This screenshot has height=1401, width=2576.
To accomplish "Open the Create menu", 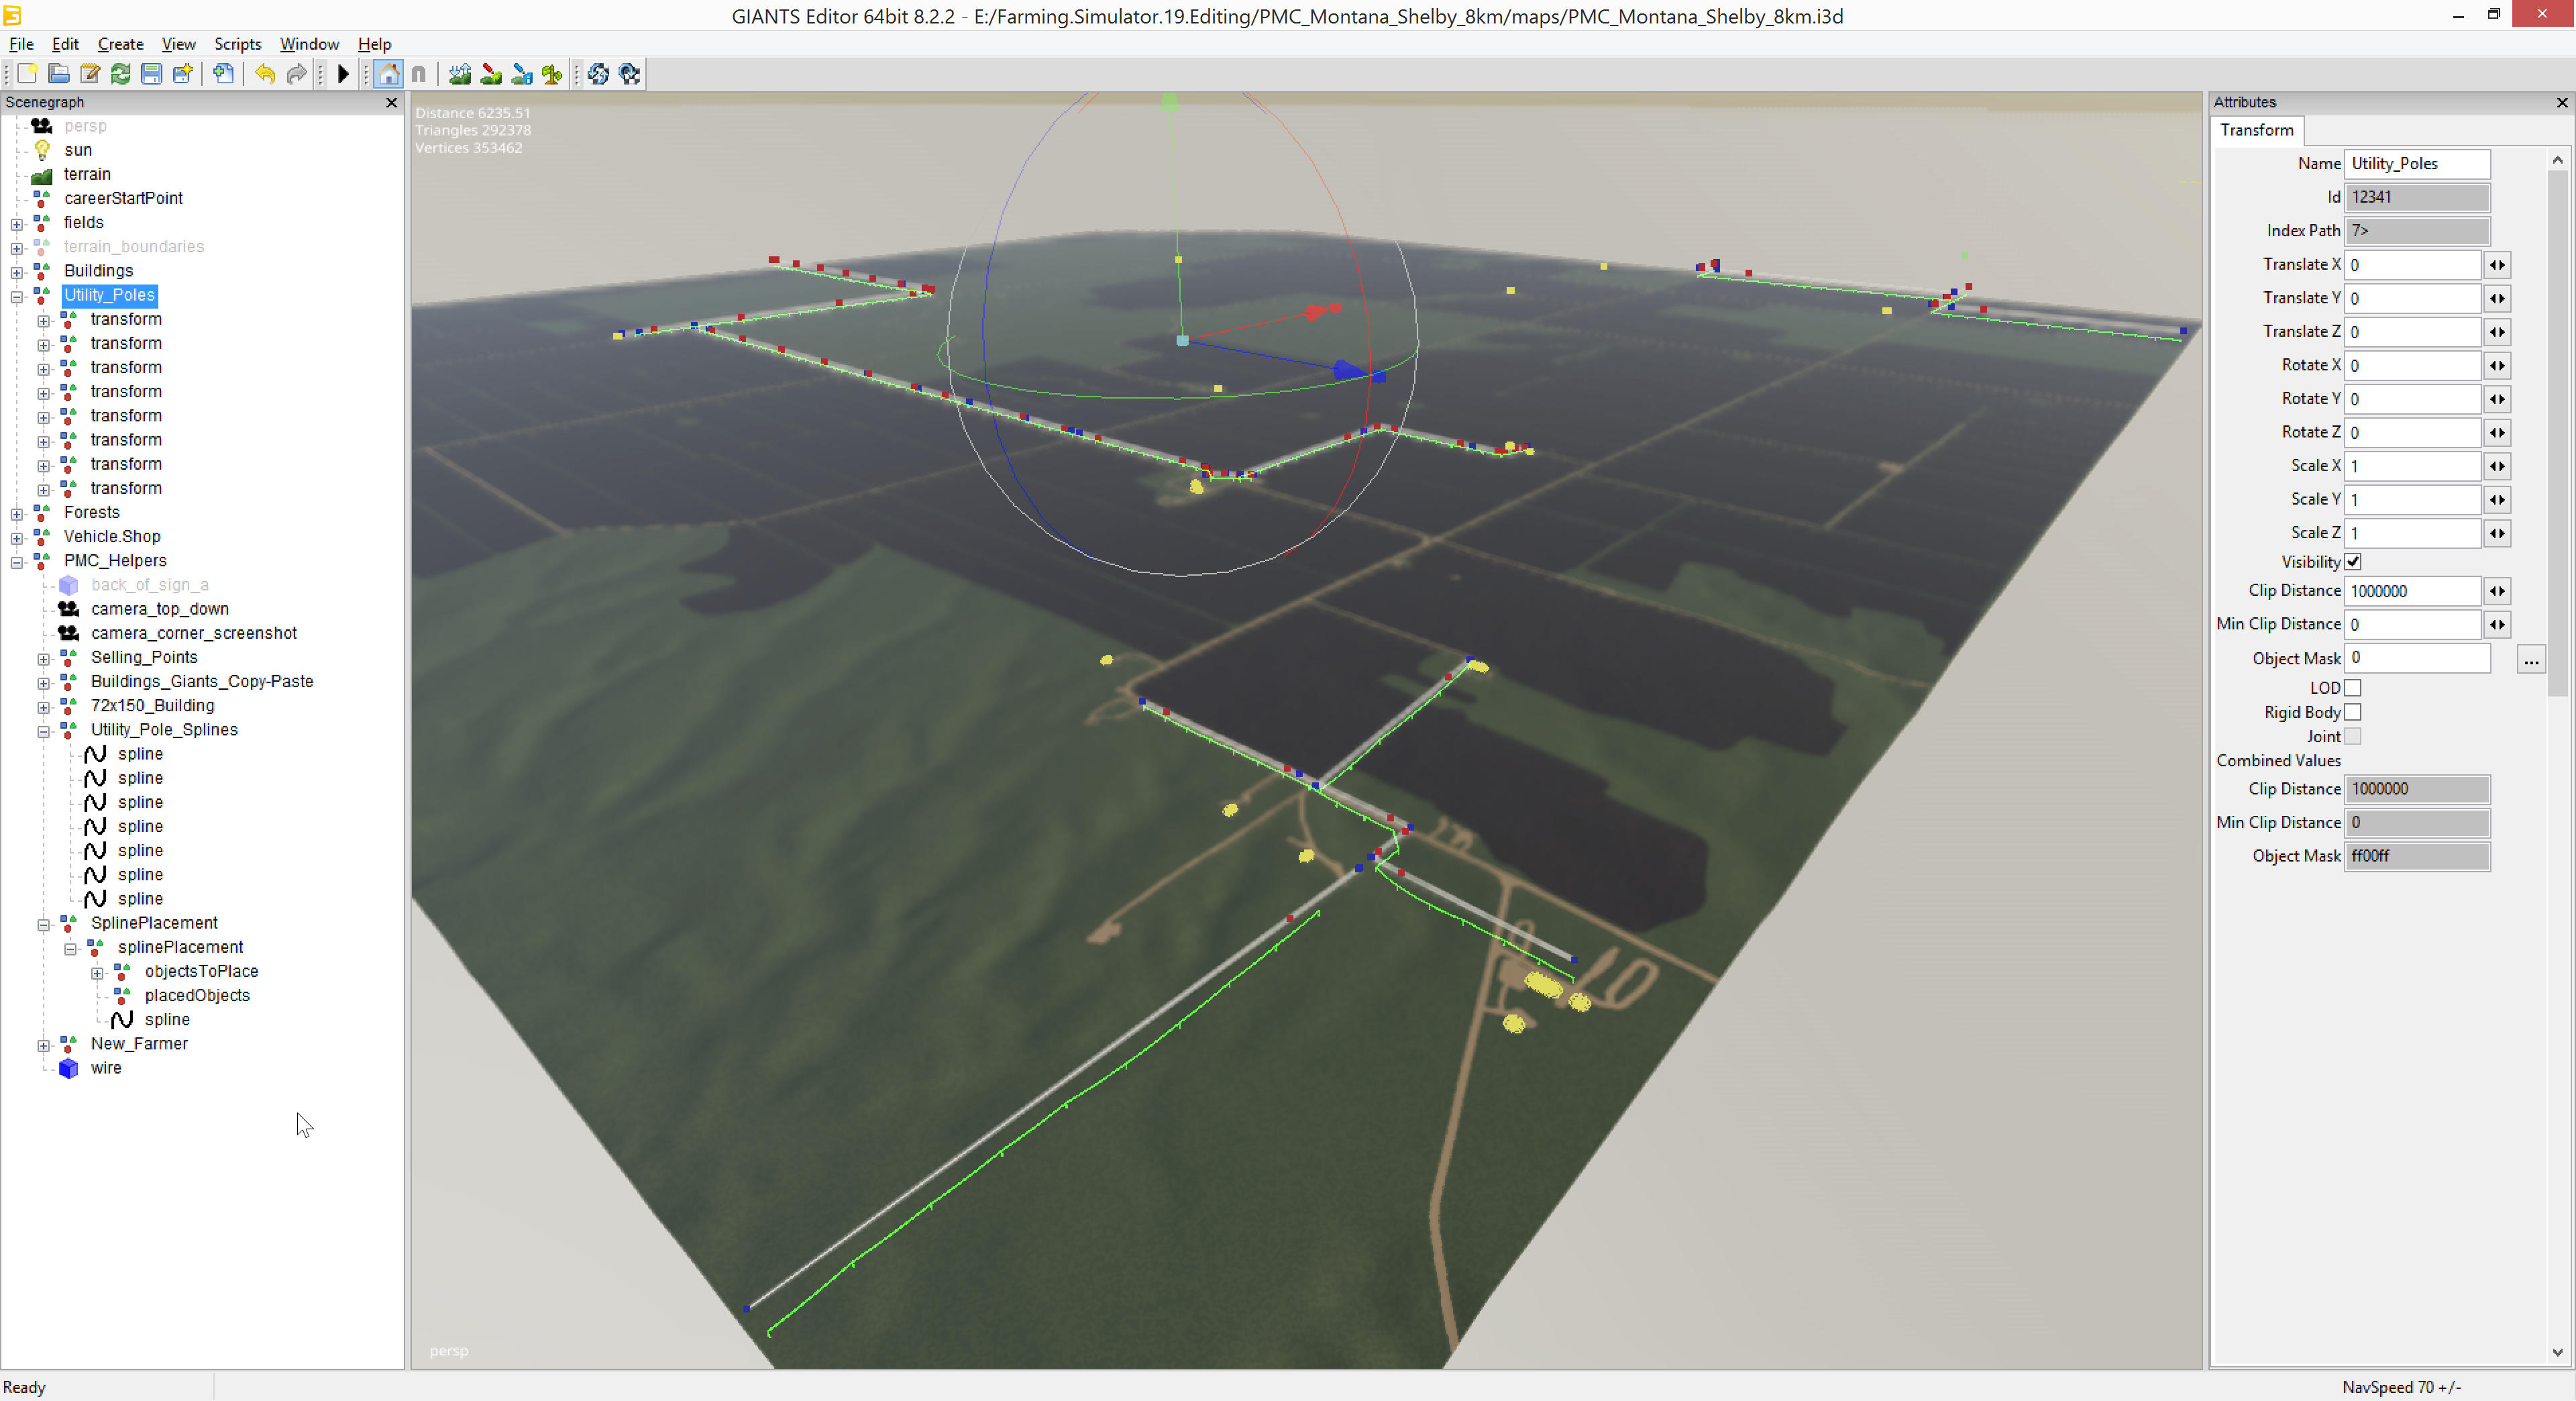I will coord(120,44).
